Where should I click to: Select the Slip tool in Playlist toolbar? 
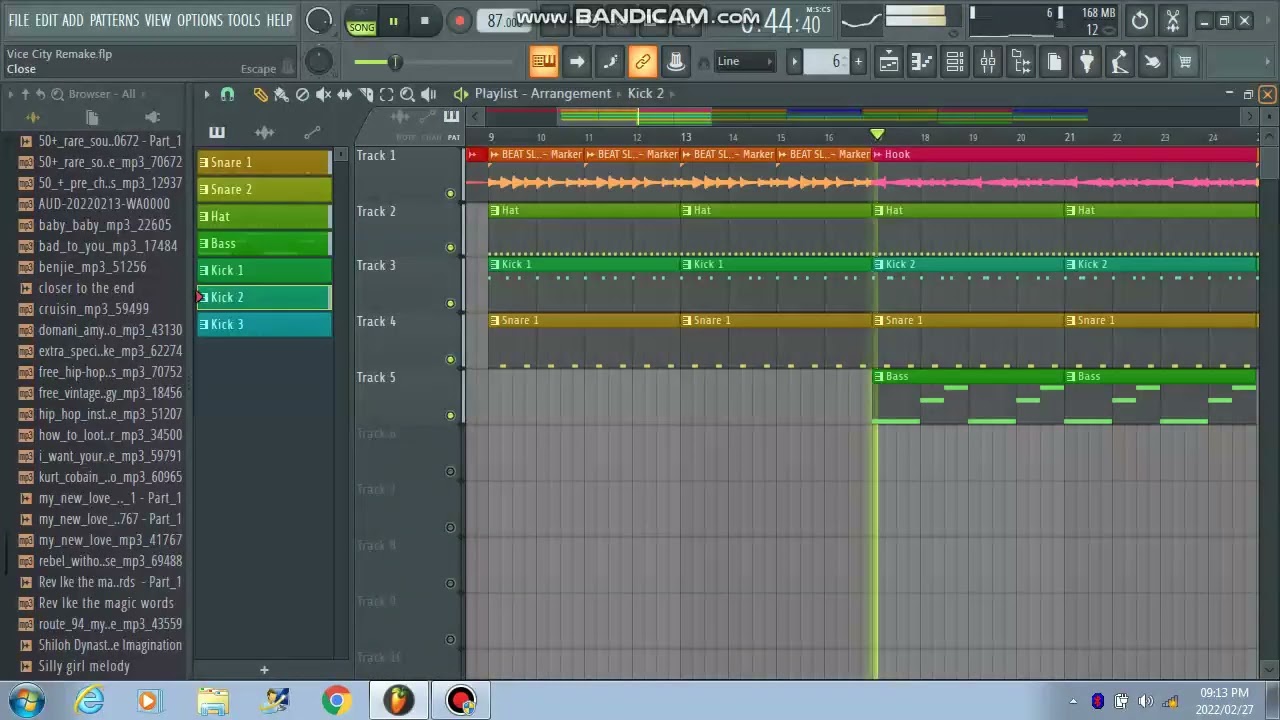(x=344, y=94)
